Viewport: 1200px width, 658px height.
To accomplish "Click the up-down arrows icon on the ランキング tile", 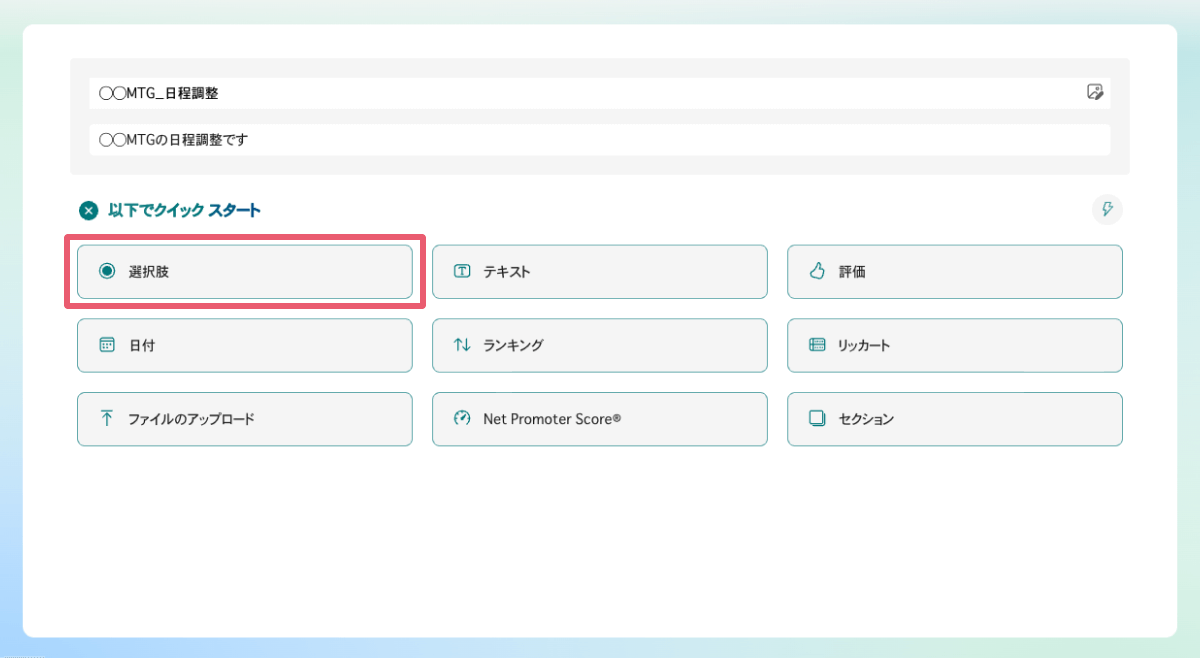I will 461,345.
